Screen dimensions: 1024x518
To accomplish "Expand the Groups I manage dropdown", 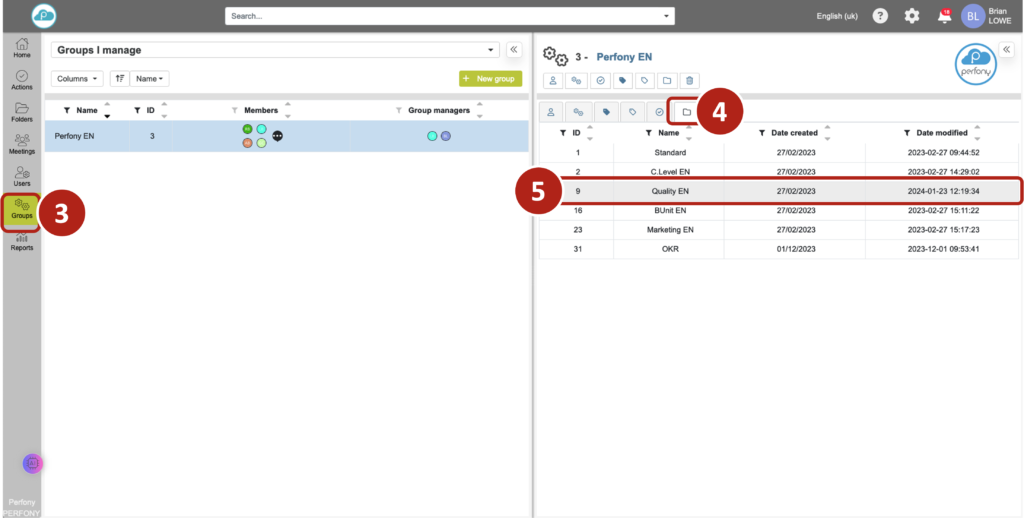I will point(491,50).
